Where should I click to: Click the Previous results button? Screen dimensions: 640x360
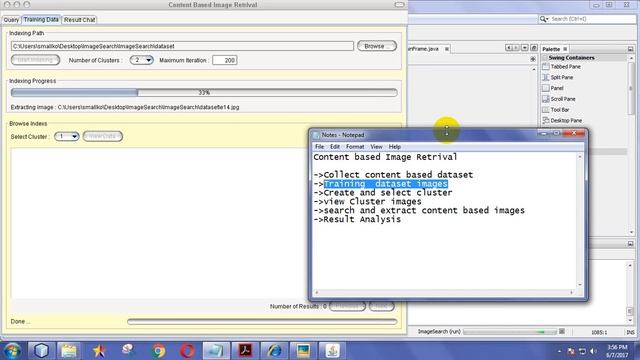click(347, 306)
